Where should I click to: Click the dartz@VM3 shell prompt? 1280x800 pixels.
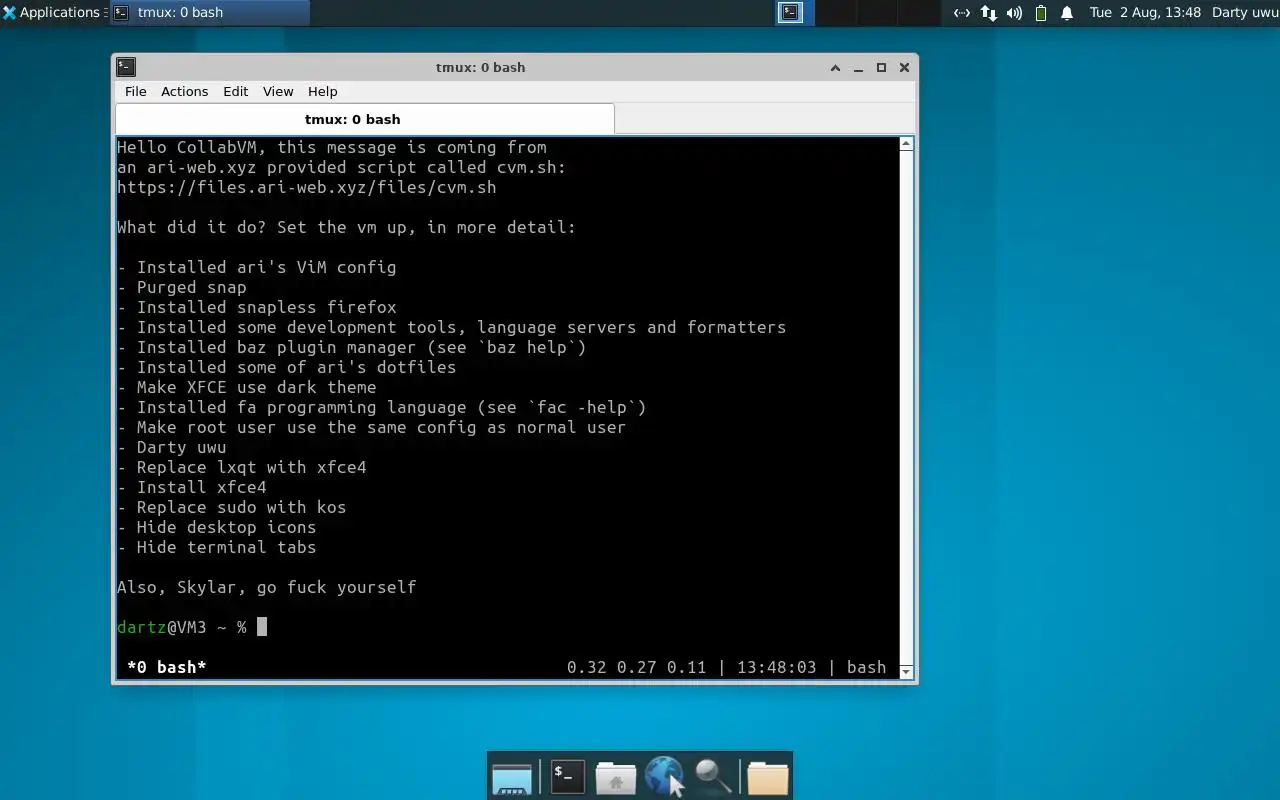[x=181, y=627]
